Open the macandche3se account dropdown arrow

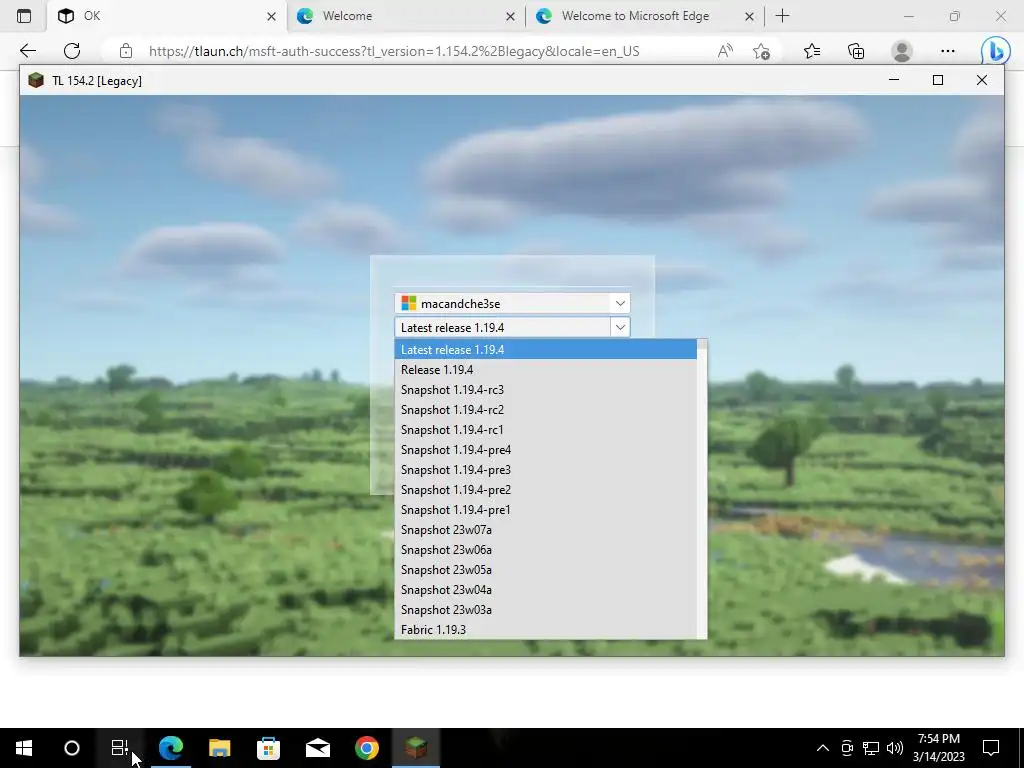(x=620, y=303)
